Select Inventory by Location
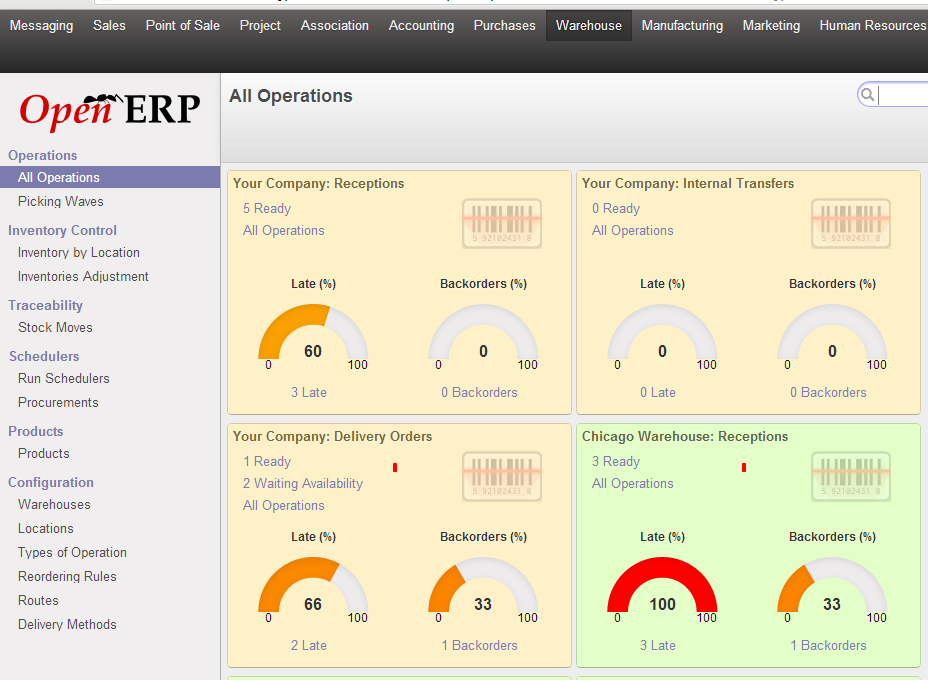The image size is (928, 680). [79, 253]
